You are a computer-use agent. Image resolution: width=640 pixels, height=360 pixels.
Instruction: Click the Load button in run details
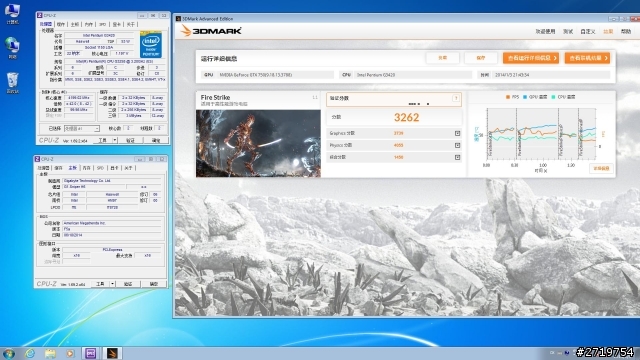coord(442,58)
